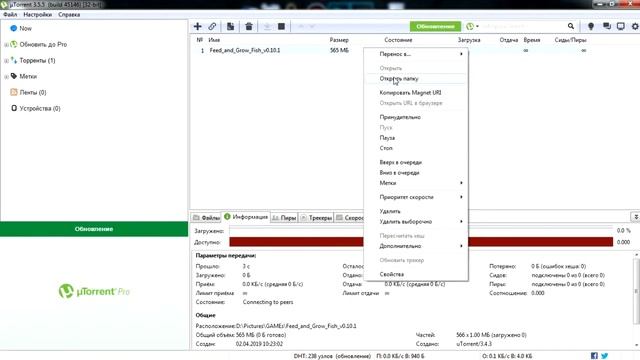Select the Feed_and_Grow_Fish_v0.10.1 torrent row
This screenshot has height=360, width=640.
(x=278, y=50)
